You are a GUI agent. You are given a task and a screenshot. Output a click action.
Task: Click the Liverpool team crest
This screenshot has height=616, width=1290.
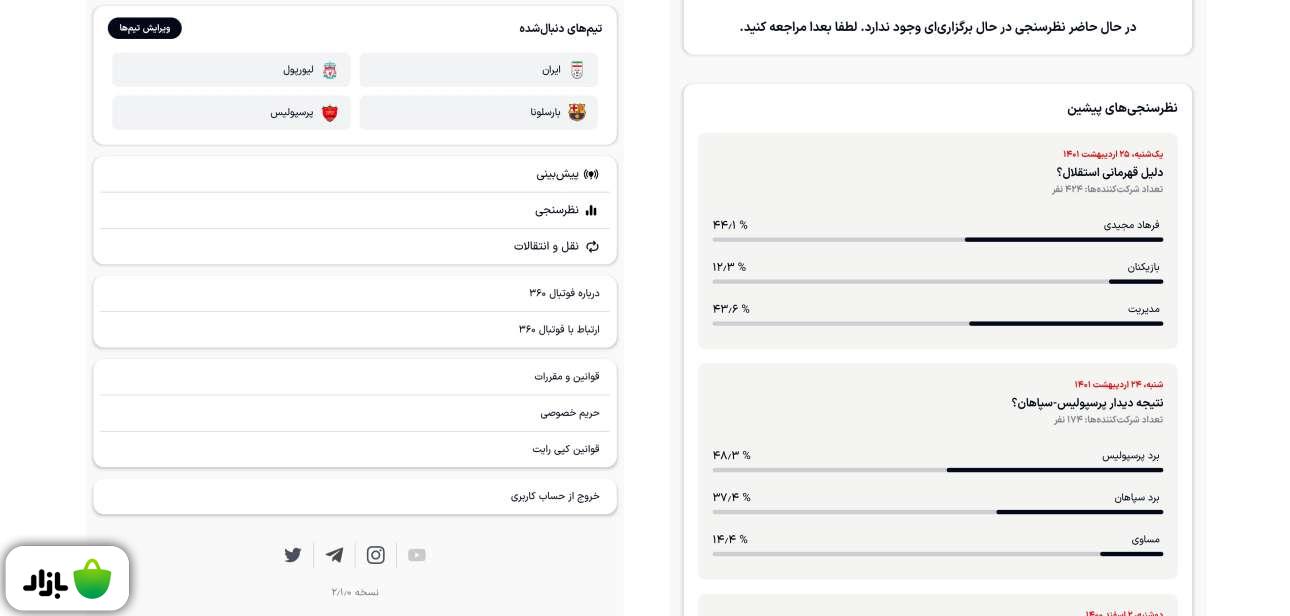click(x=329, y=70)
